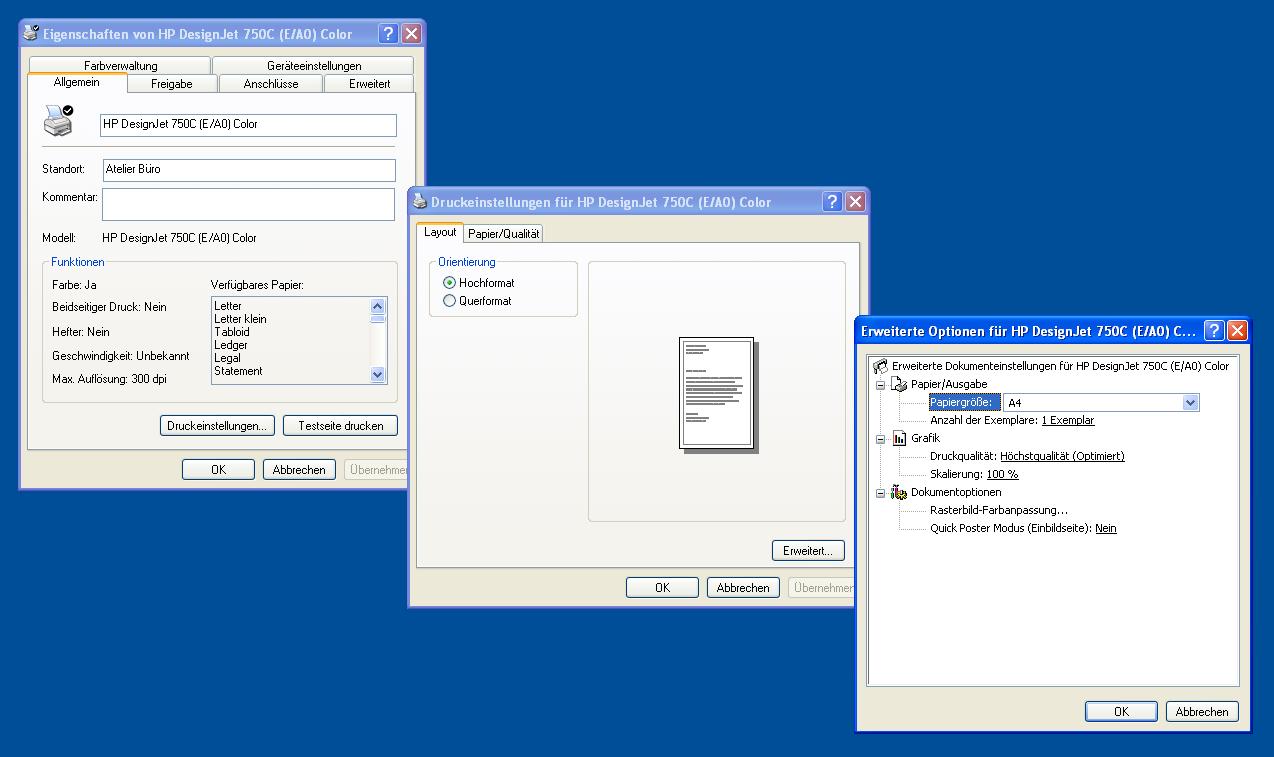Click page preview thumbnail in Layout tab

coord(718,394)
